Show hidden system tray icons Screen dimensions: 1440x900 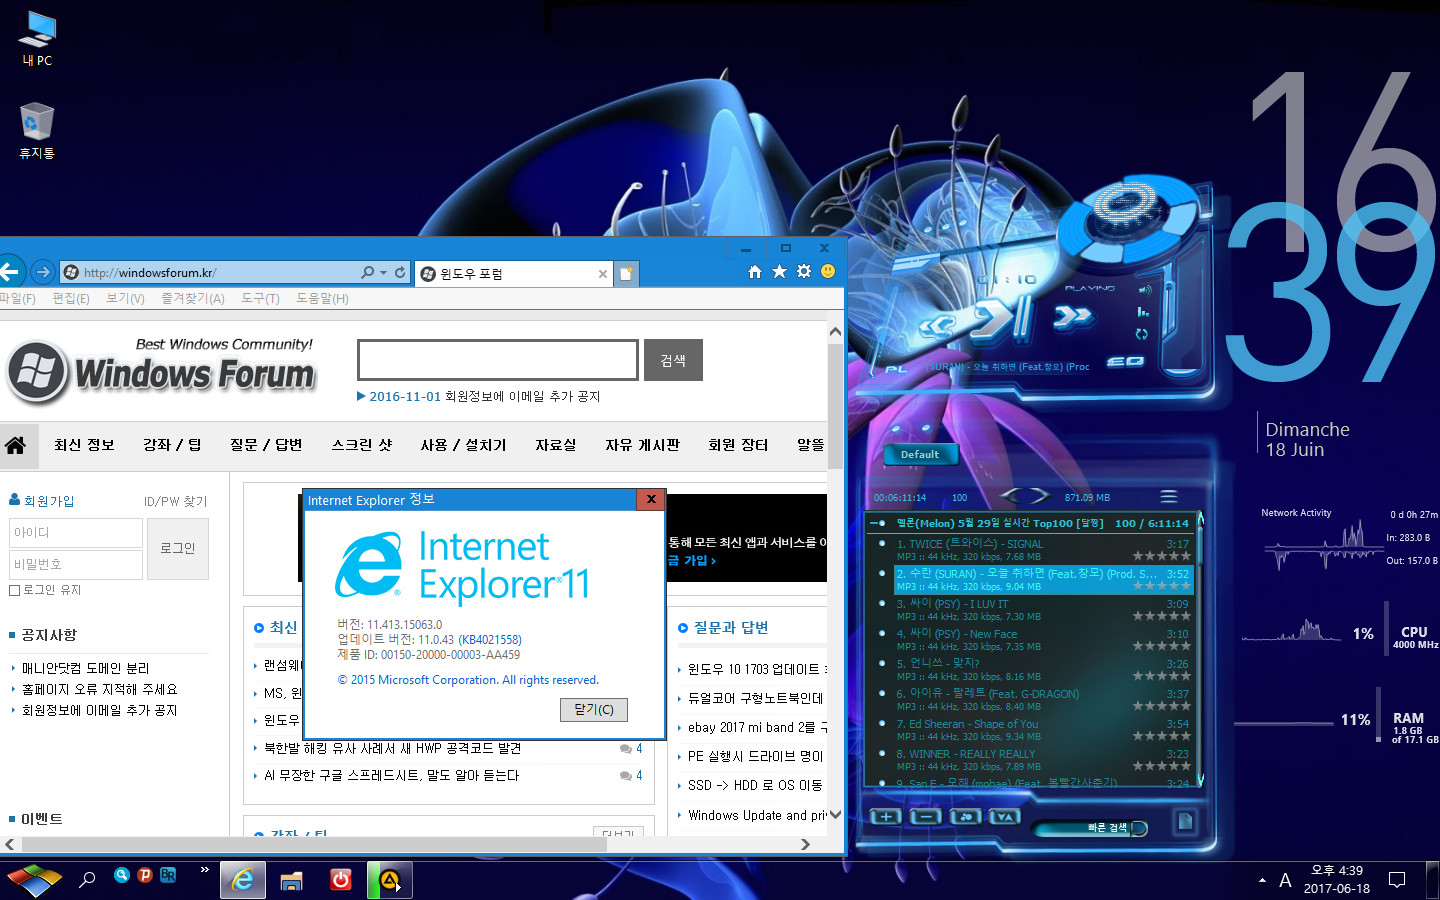[x=1262, y=881]
